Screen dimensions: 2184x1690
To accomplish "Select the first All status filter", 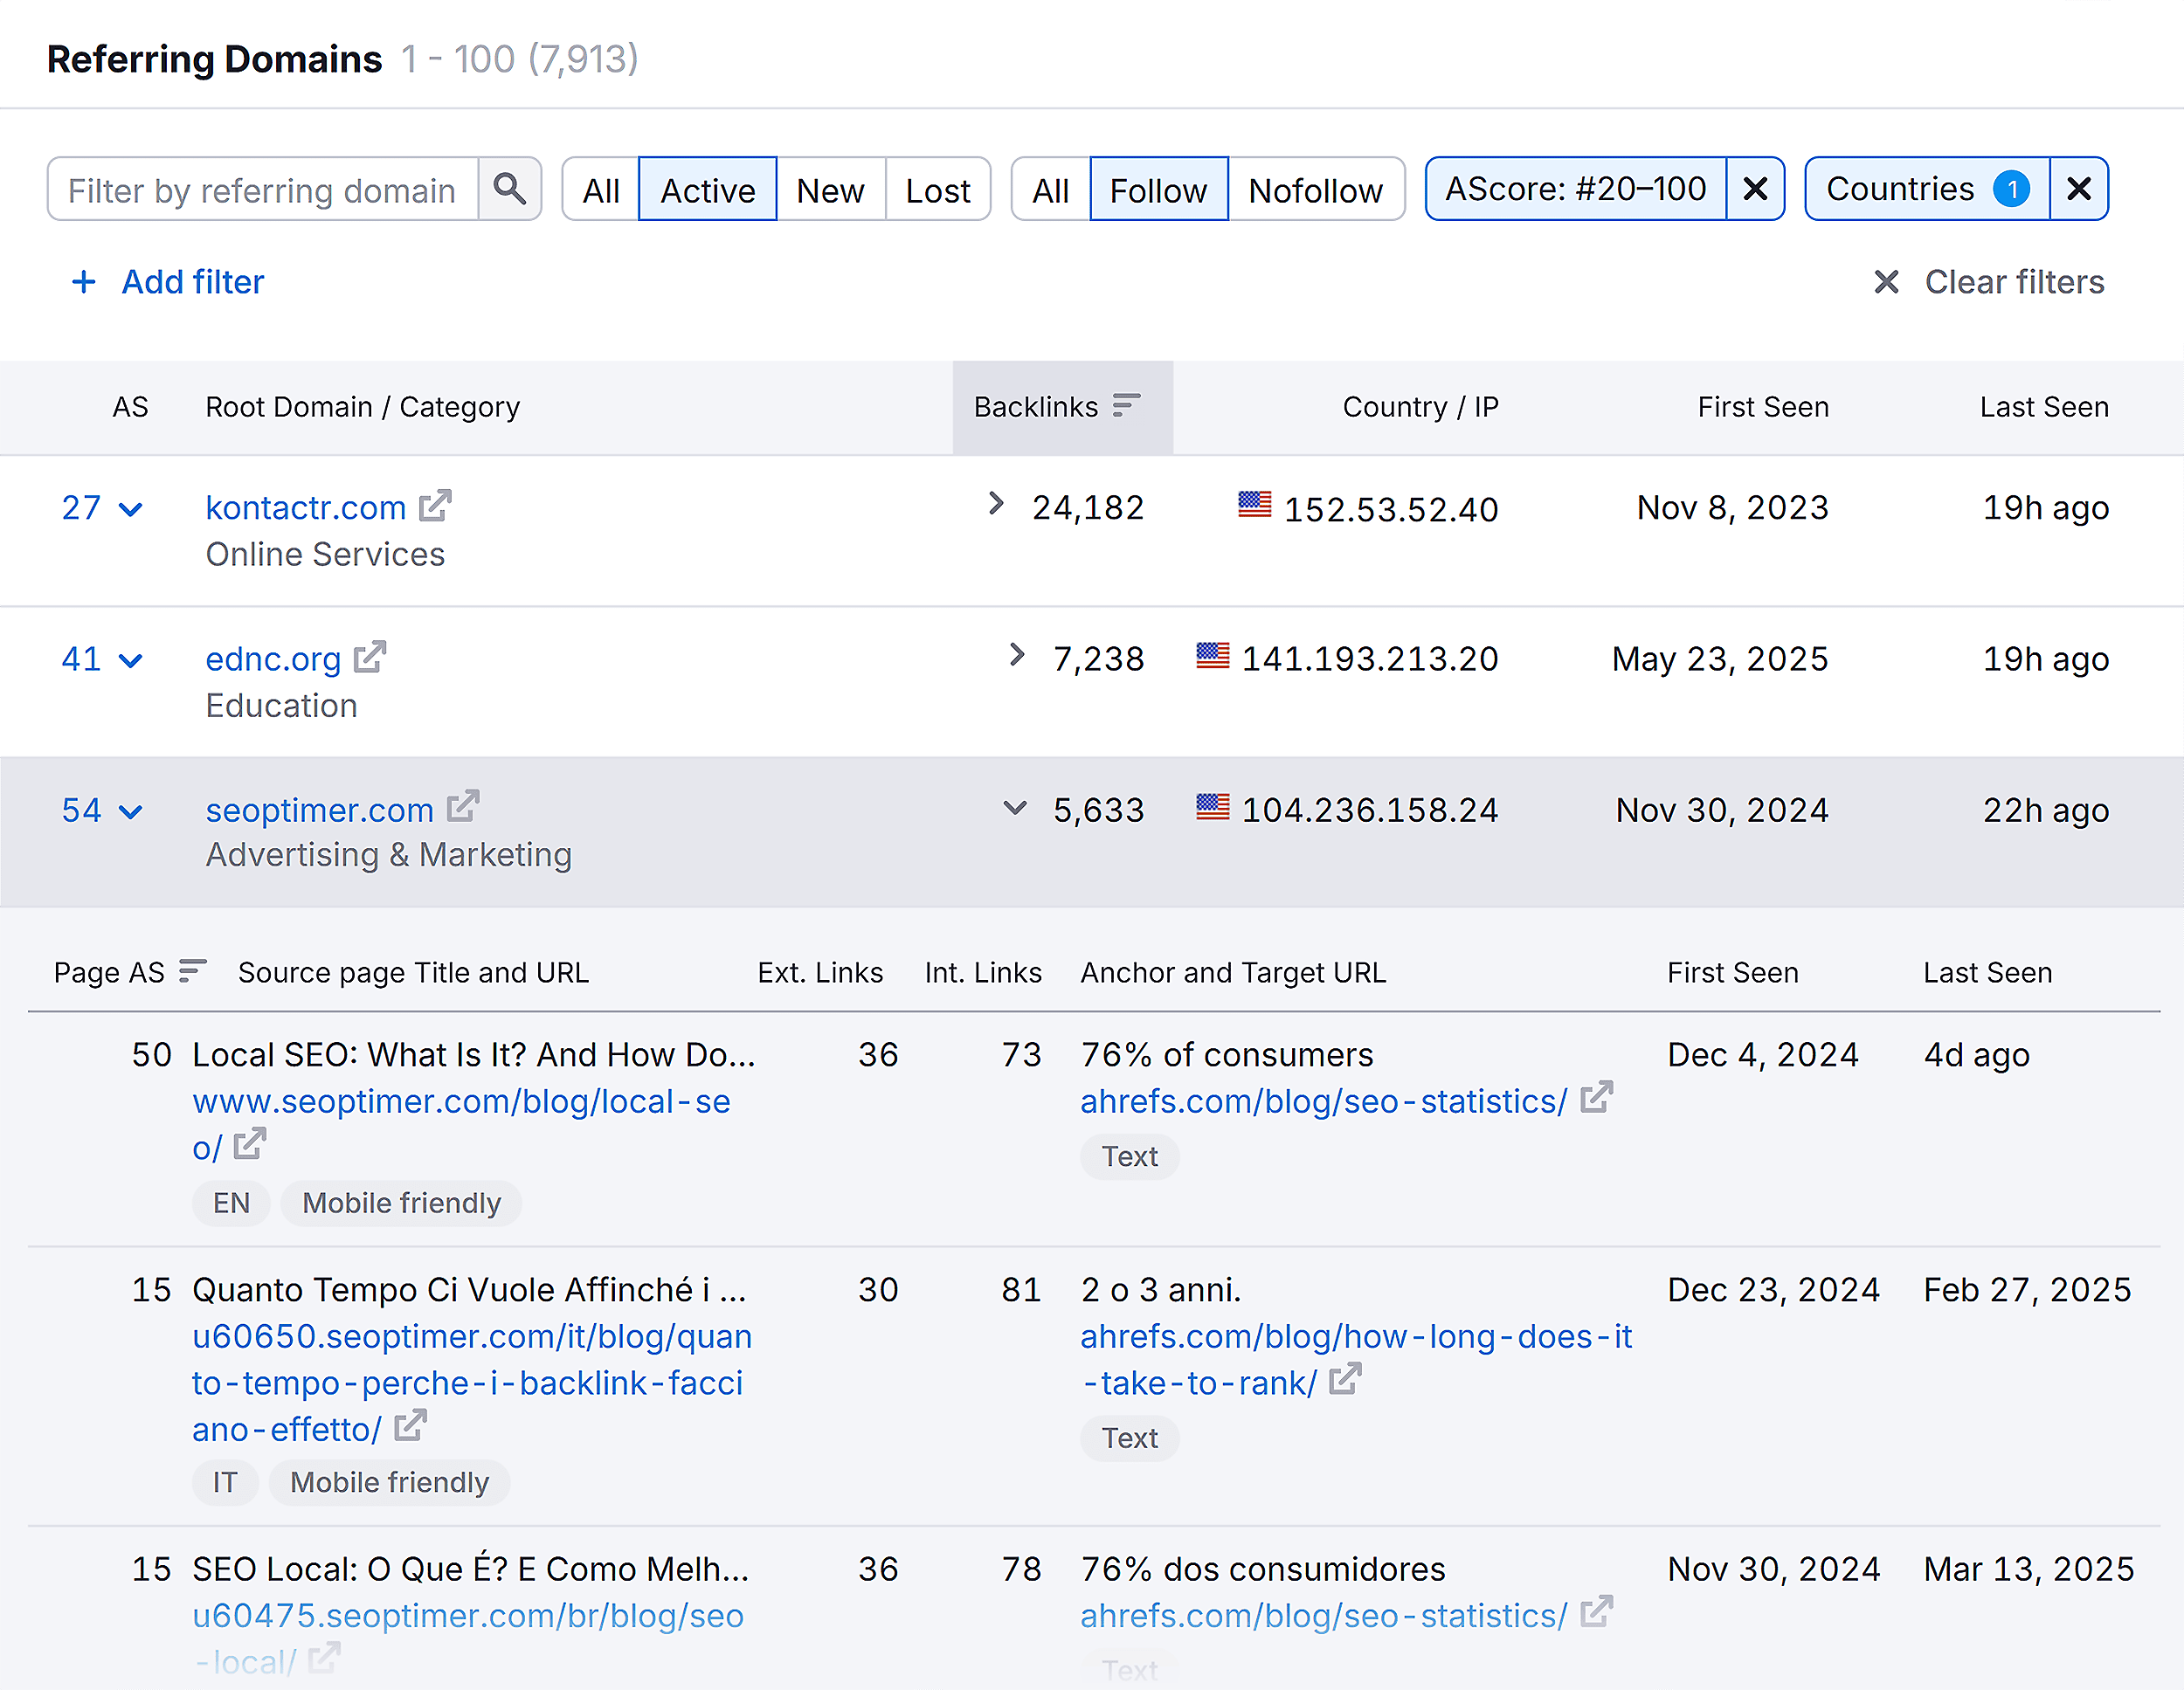I will pos(601,189).
